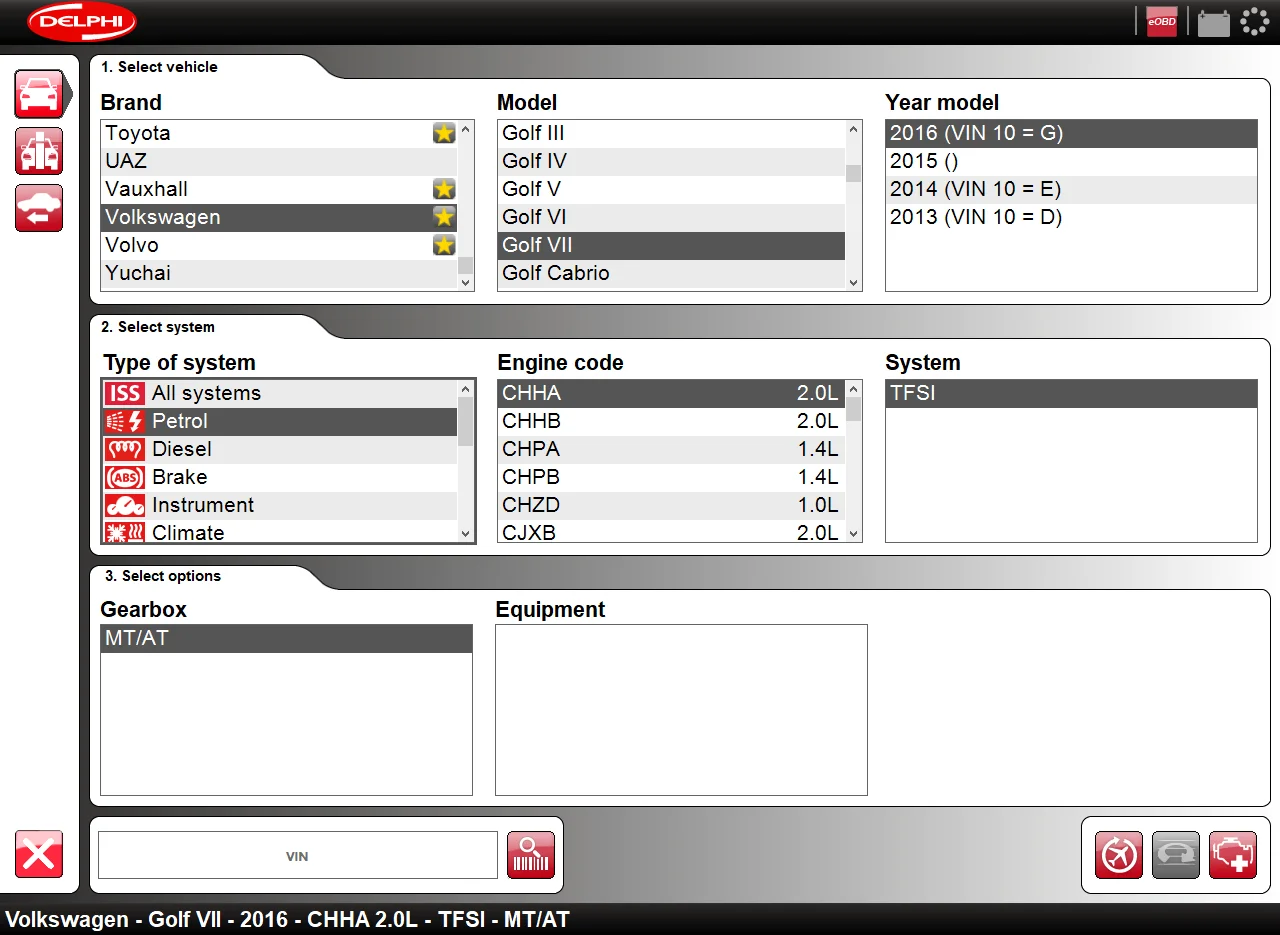The image size is (1280, 935).
Task: Click the red crossed-out airplane icon button
Action: (x=1119, y=855)
